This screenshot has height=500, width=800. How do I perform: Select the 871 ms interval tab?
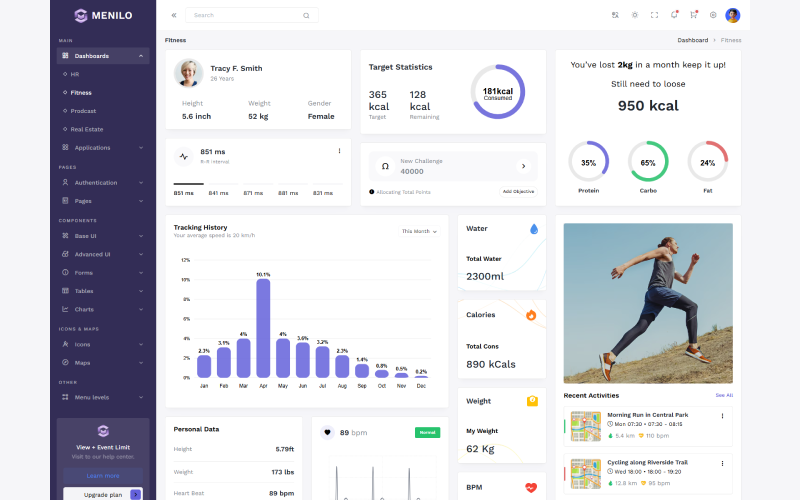253,193
